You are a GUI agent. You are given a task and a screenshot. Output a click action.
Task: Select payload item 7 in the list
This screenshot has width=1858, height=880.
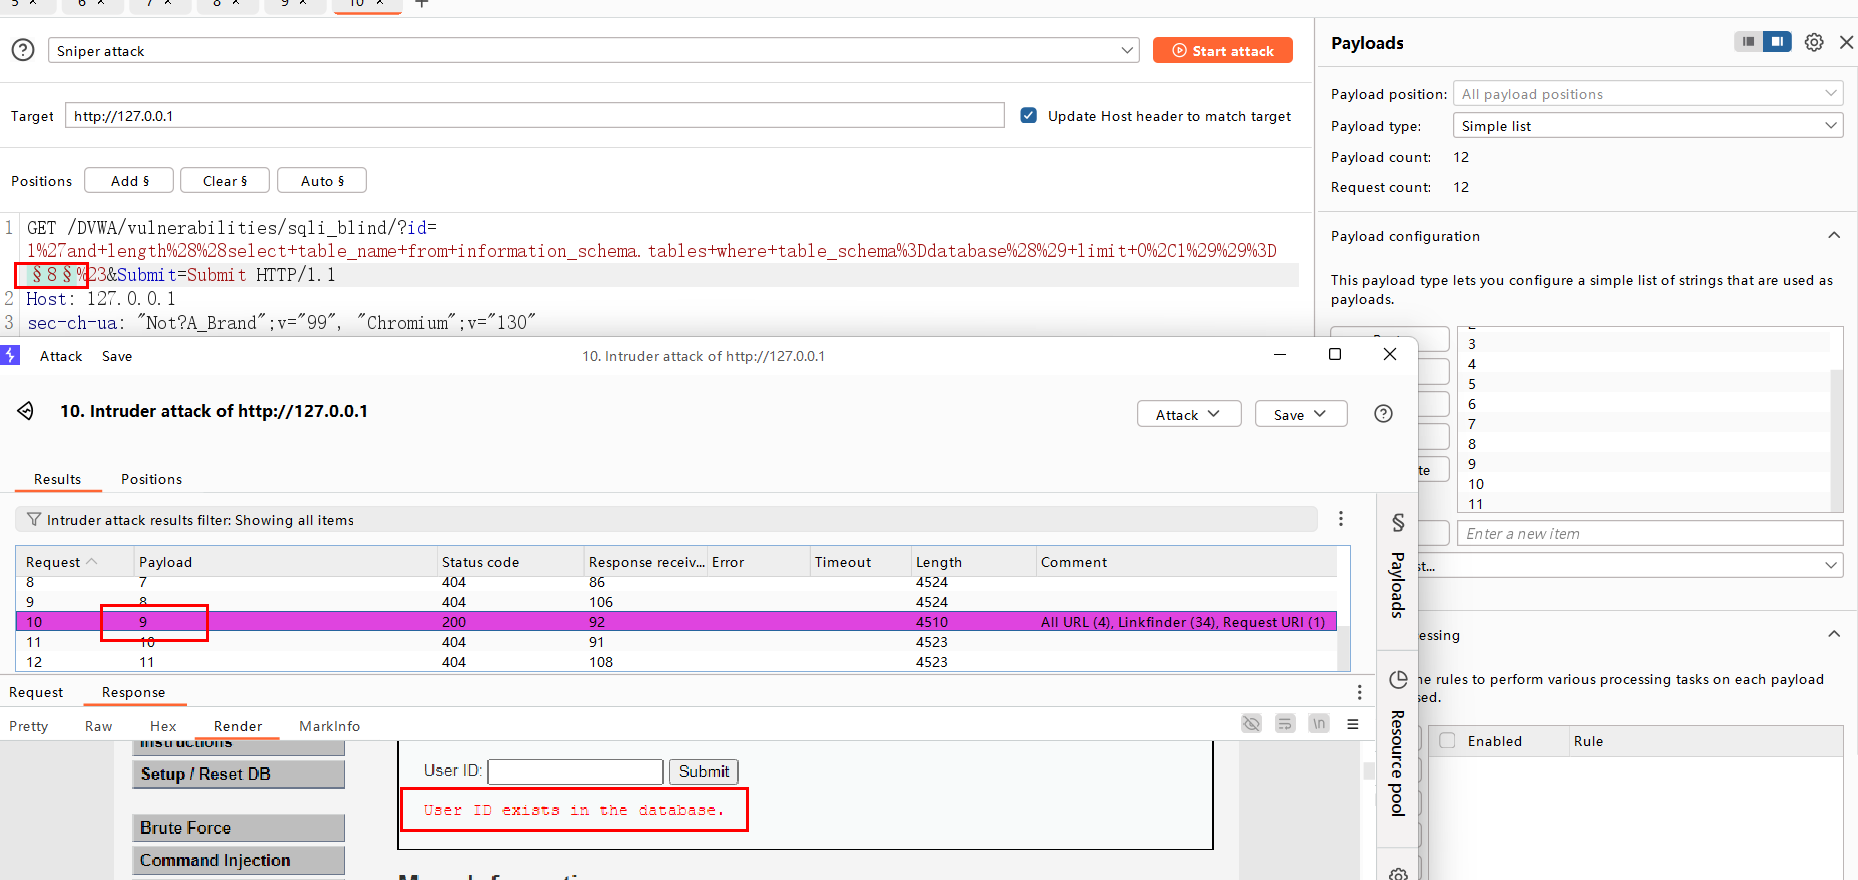[x=1644, y=424]
